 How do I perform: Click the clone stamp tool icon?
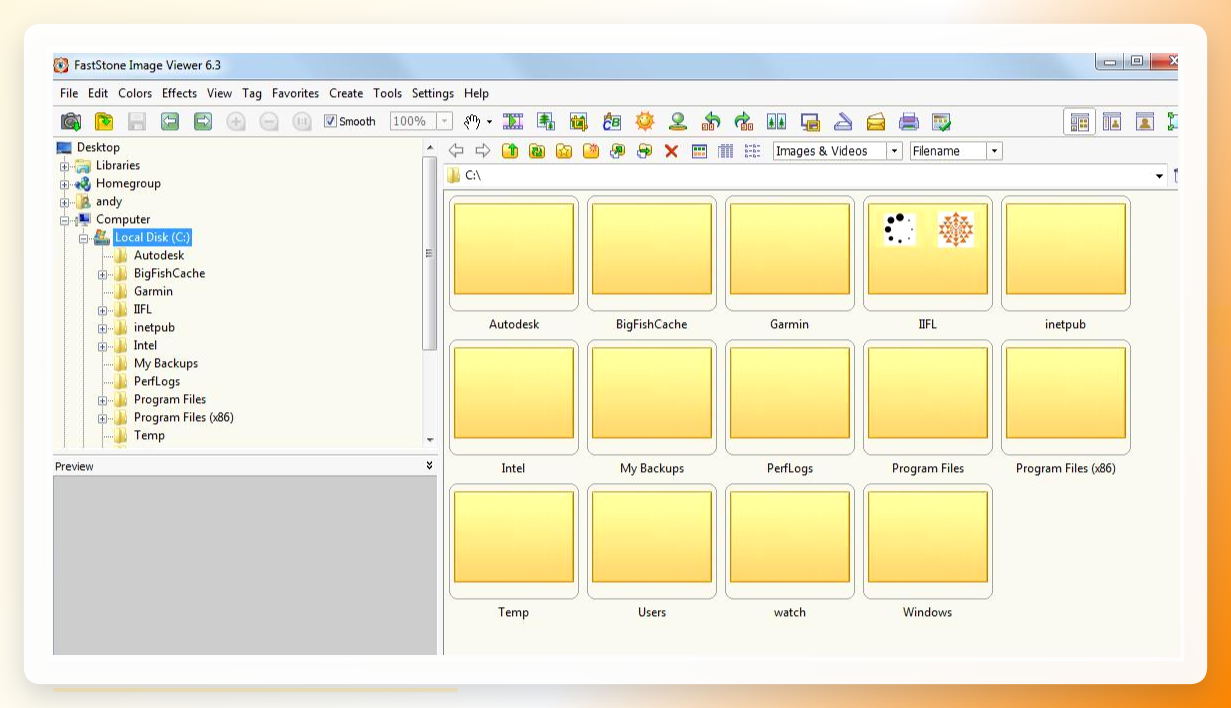click(678, 122)
